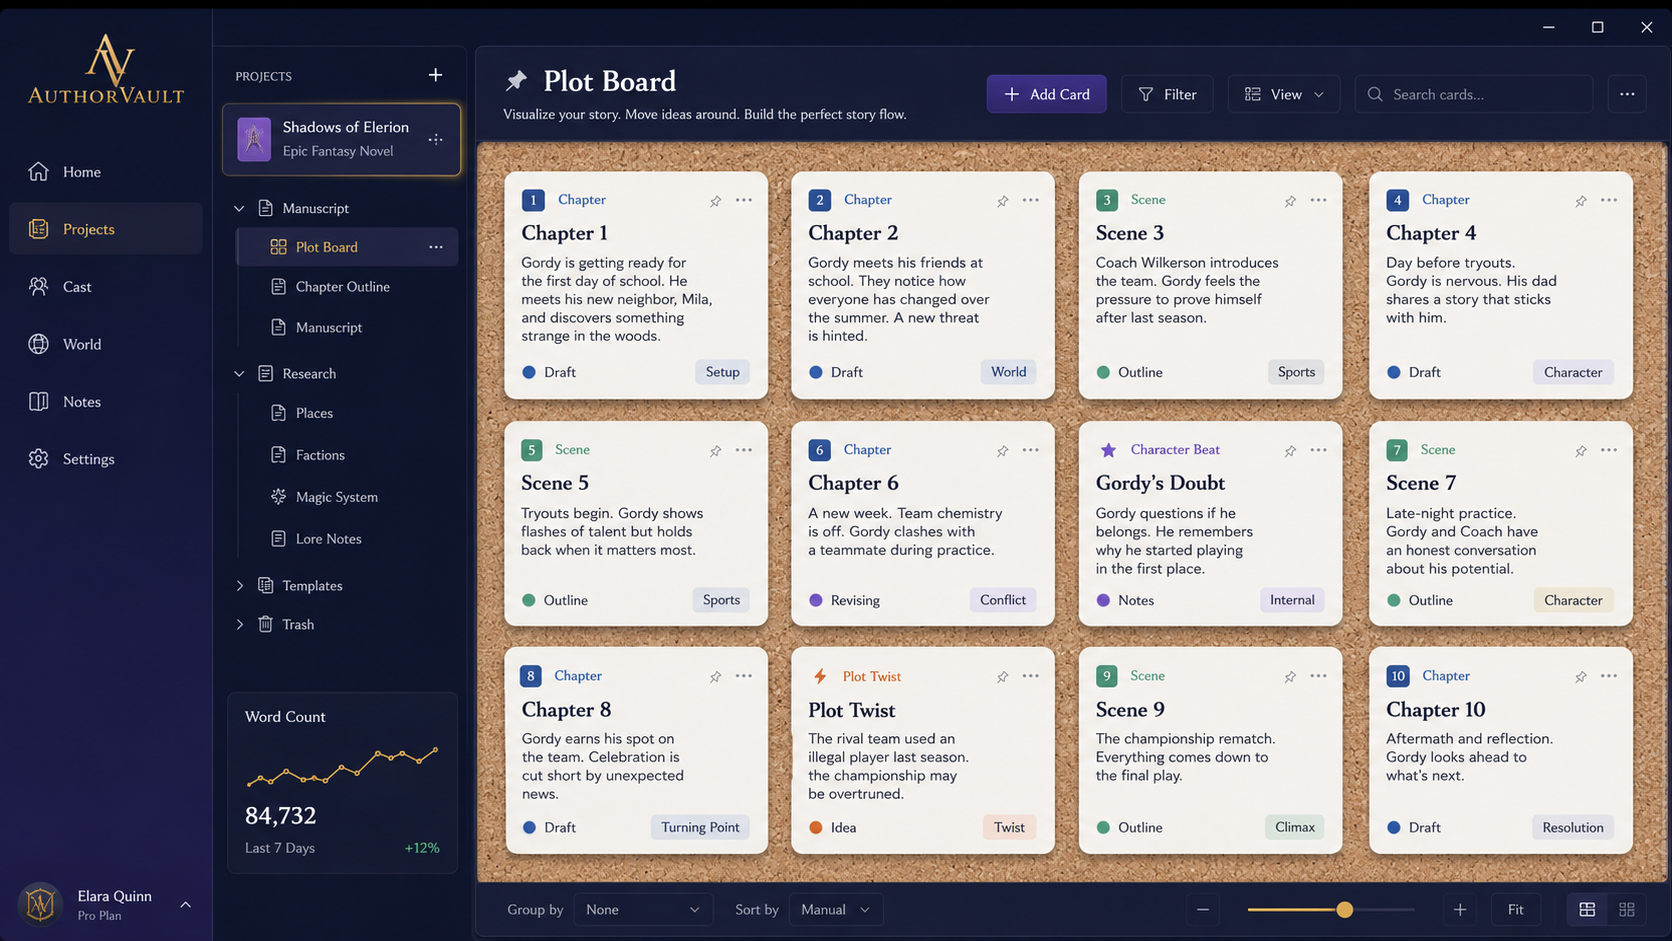This screenshot has width=1672, height=941.
Task: Click the Add Card button
Action: pos(1046,94)
